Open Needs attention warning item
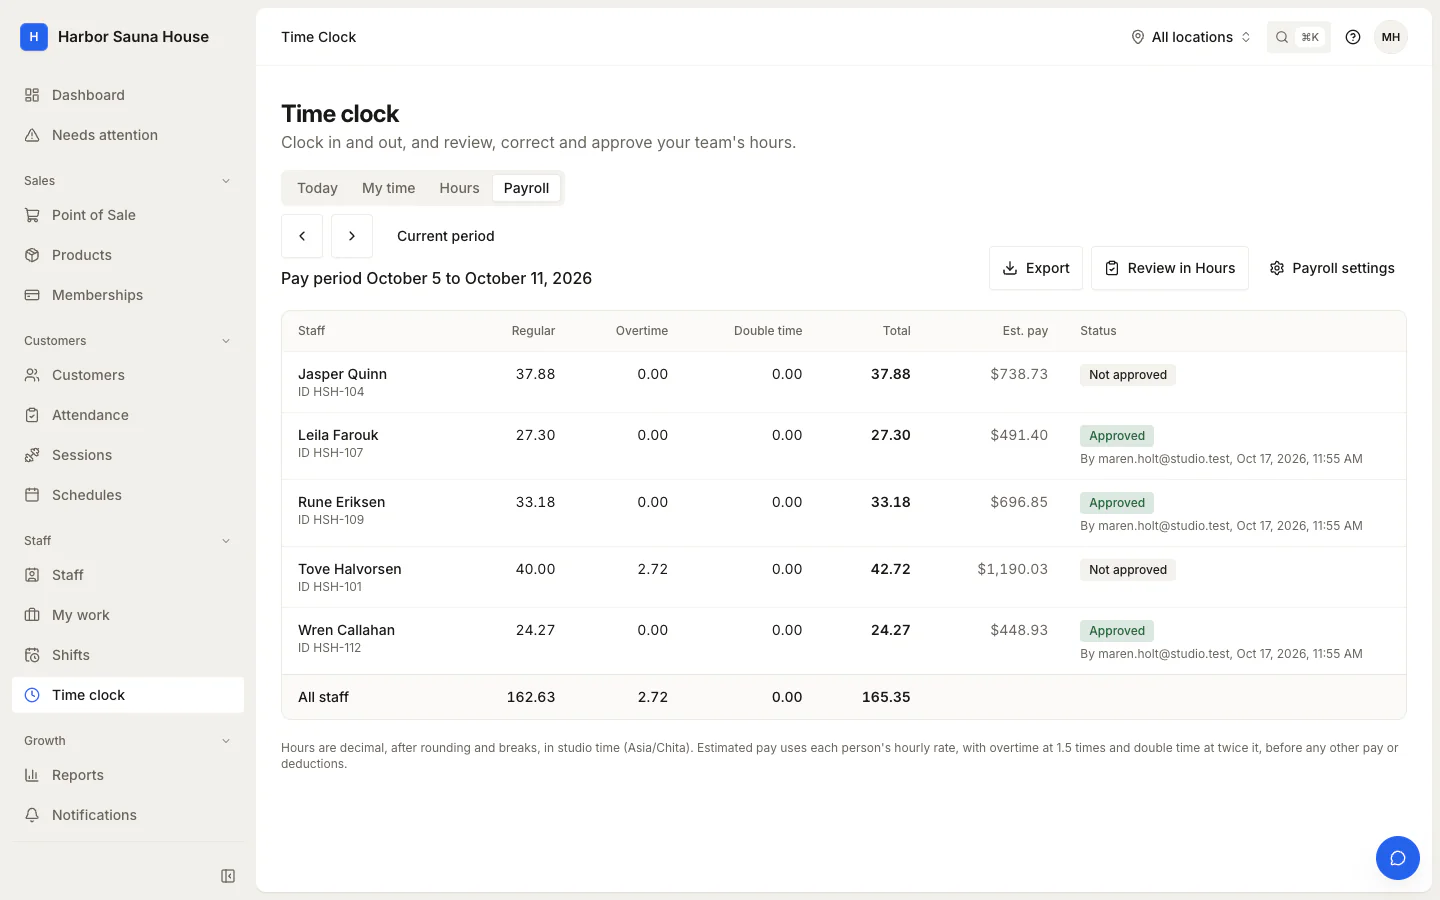The width and height of the screenshot is (1440, 900). pos(128,135)
